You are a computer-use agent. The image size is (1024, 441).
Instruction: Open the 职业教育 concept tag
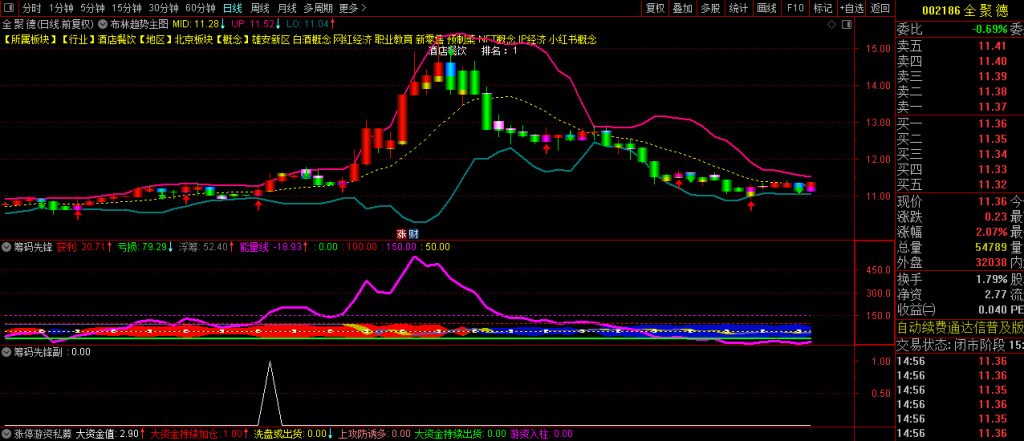(393, 39)
